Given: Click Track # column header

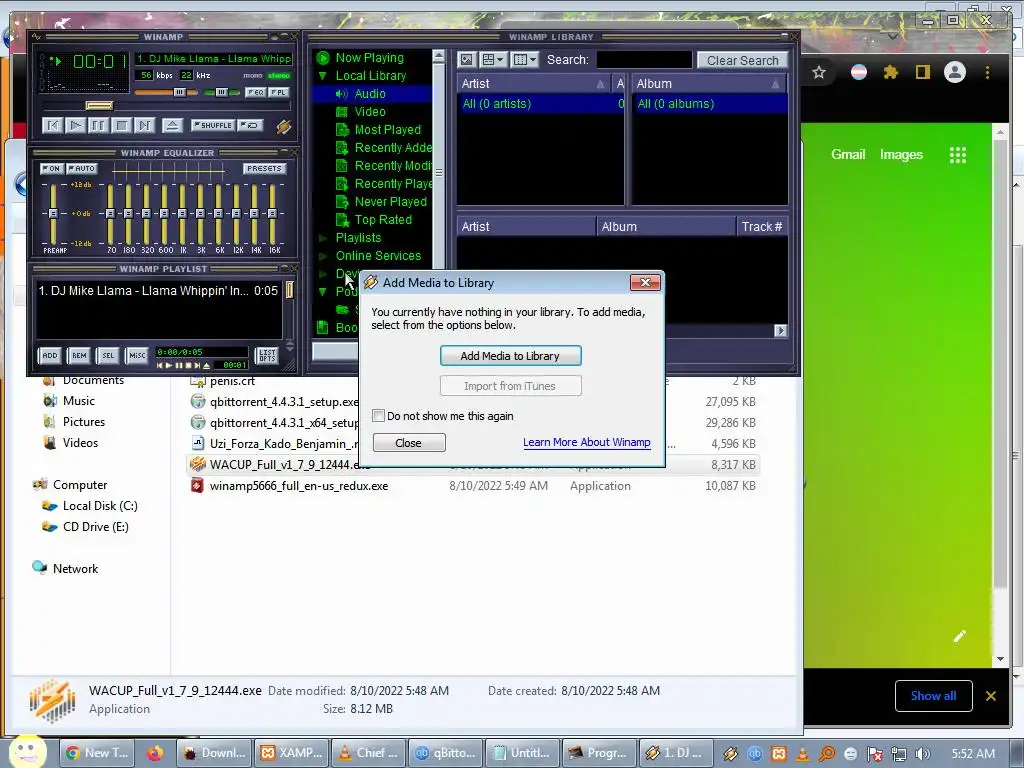Looking at the screenshot, I should 761,227.
